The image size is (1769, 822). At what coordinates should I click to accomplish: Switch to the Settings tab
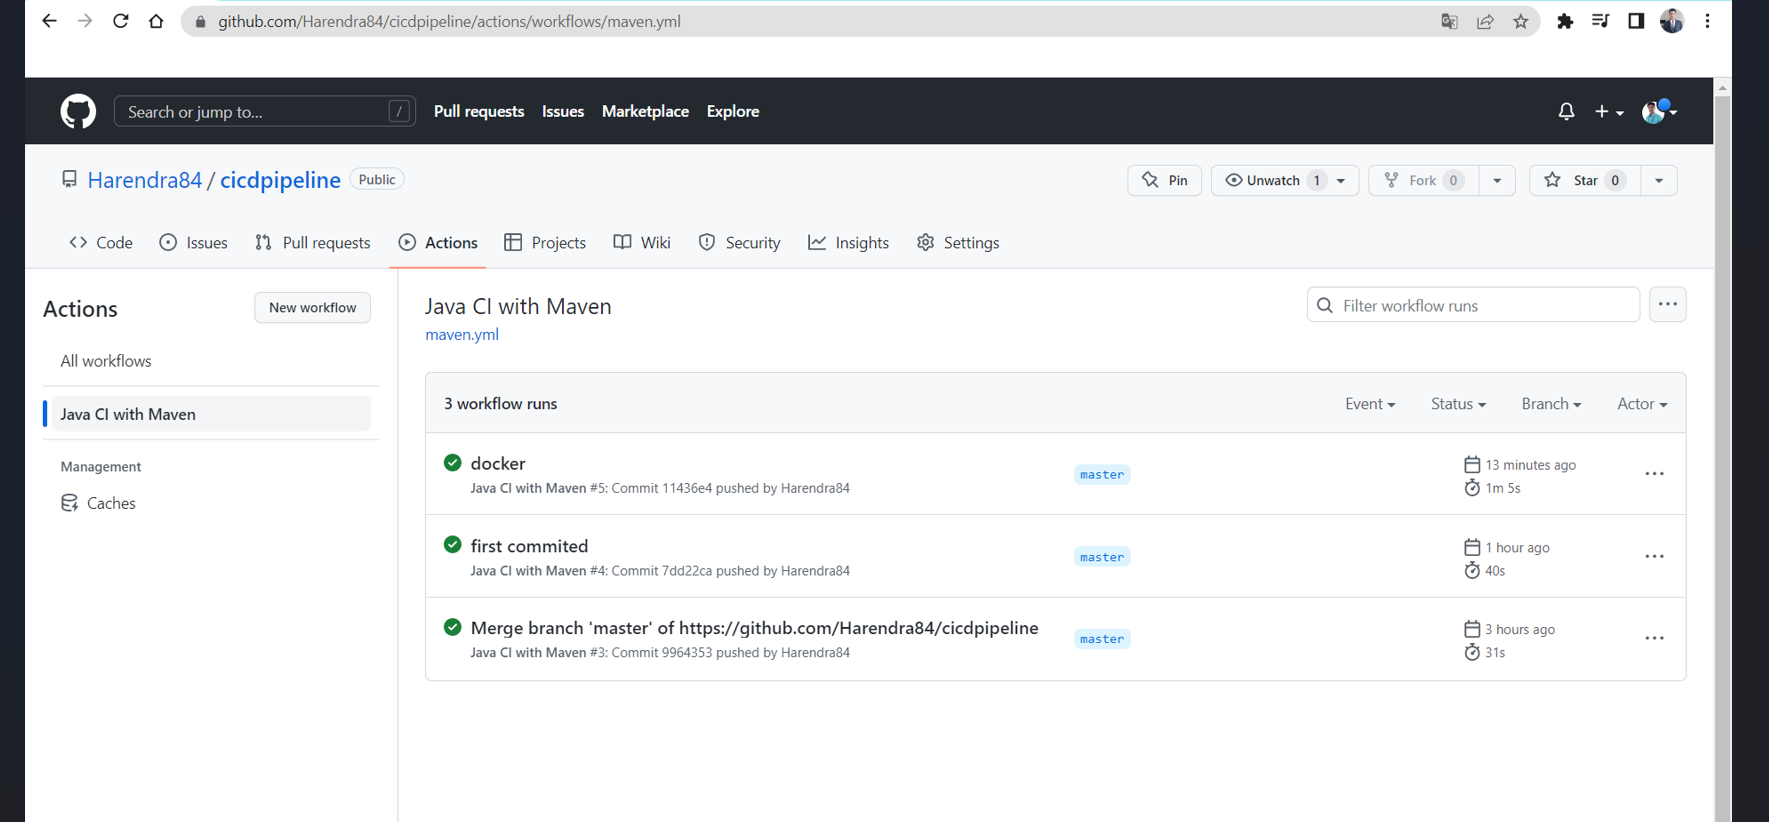958,243
